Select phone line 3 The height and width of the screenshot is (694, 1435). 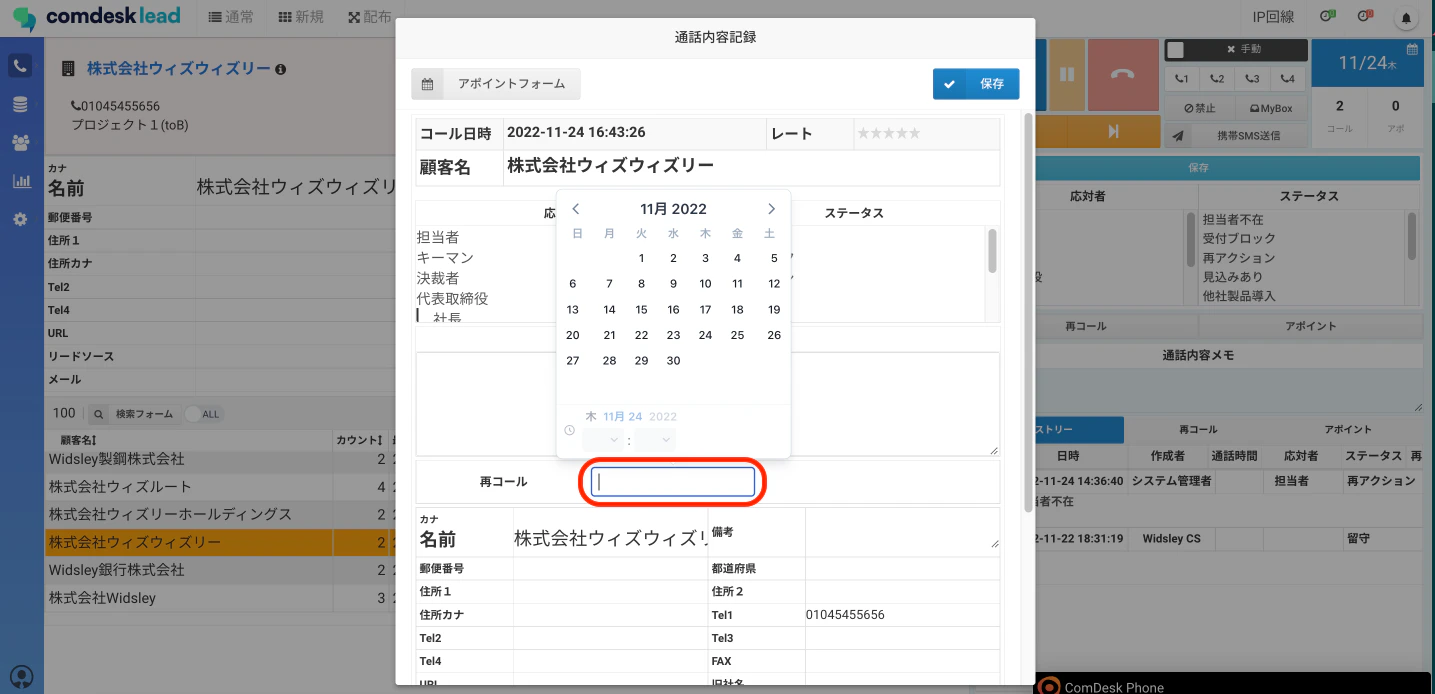[x=1253, y=79]
